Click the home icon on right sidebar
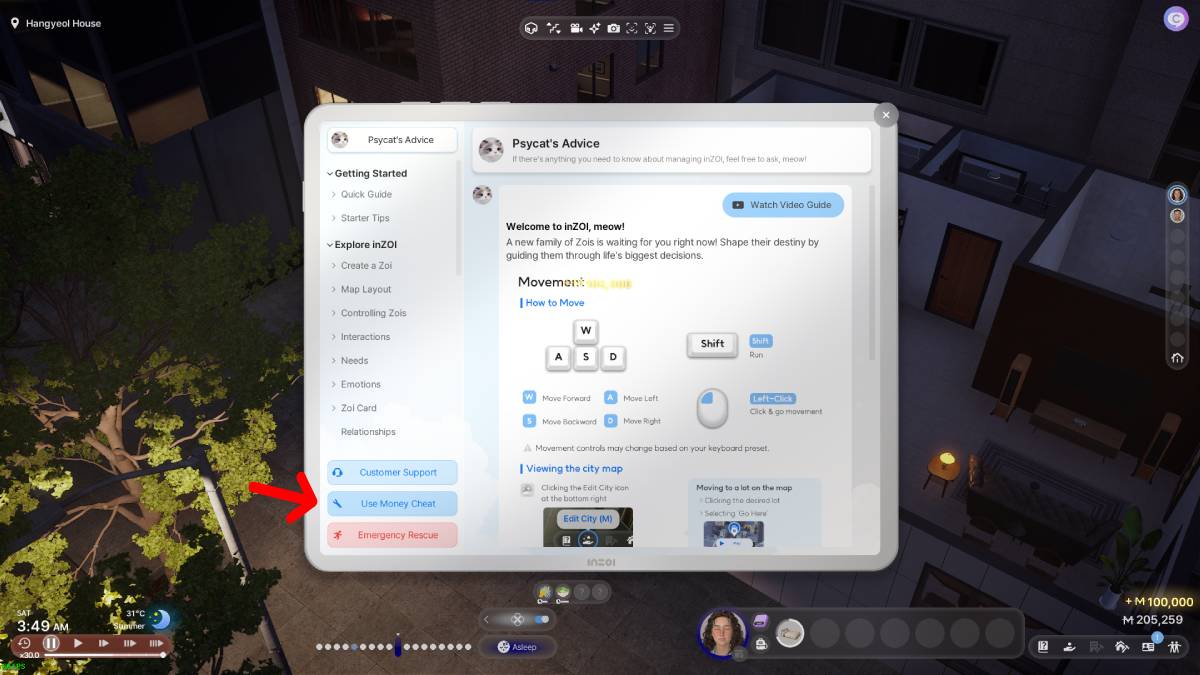This screenshot has width=1200, height=675. pyautogui.click(x=1177, y=358)
